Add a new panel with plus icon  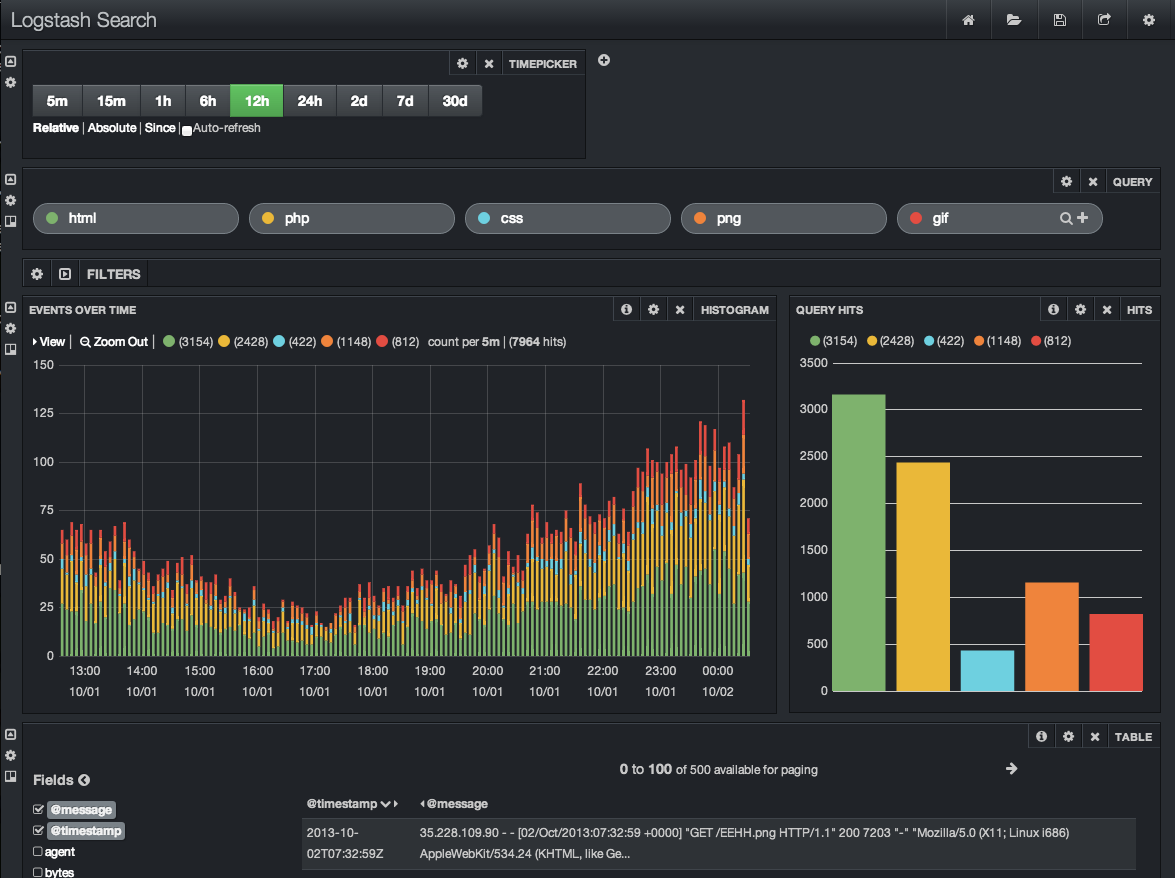pyautogui.click(x=603, y=60)
